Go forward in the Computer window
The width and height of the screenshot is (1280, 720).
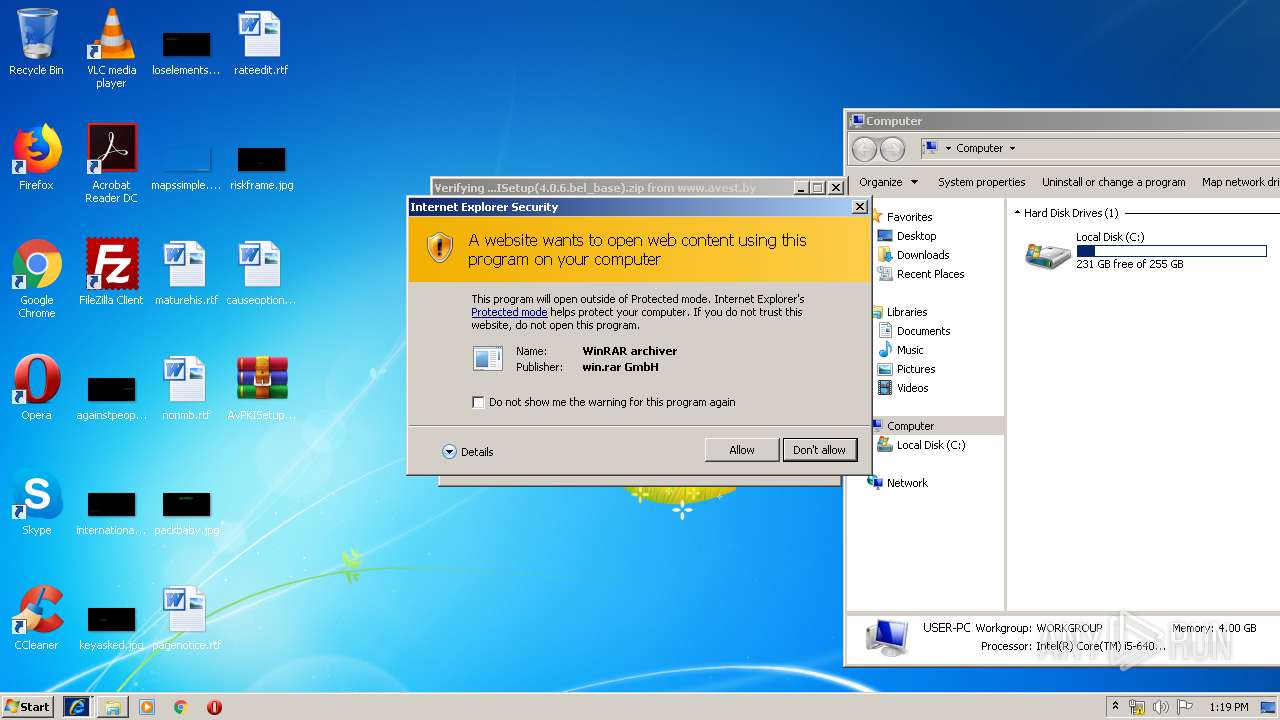892,149
